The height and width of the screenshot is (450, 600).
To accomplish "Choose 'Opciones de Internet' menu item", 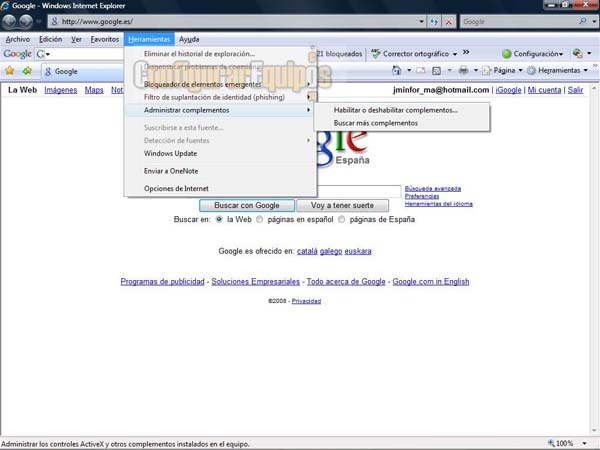I will coord(220,189).
